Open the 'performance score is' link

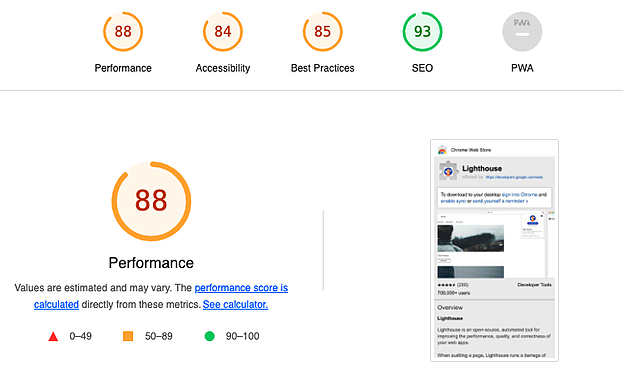(x=241, y=287)
